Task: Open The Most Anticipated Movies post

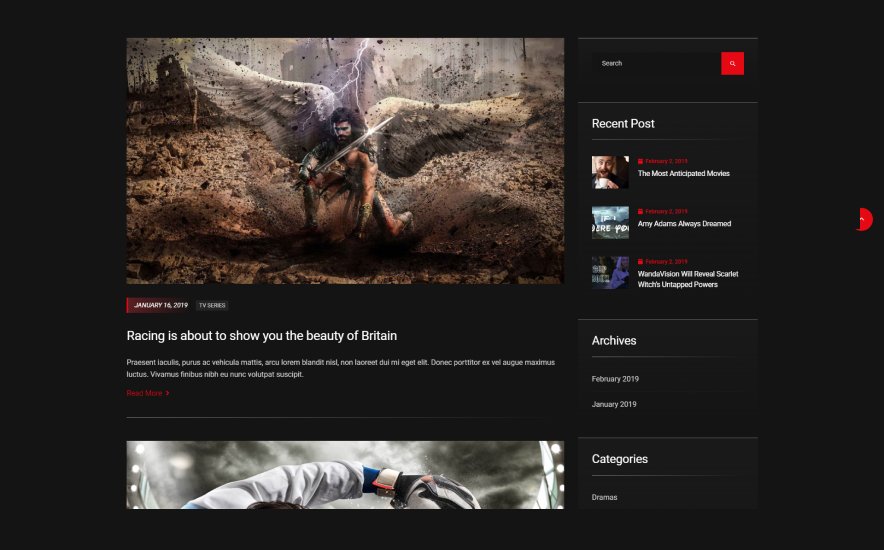Action: click(683, 174)
